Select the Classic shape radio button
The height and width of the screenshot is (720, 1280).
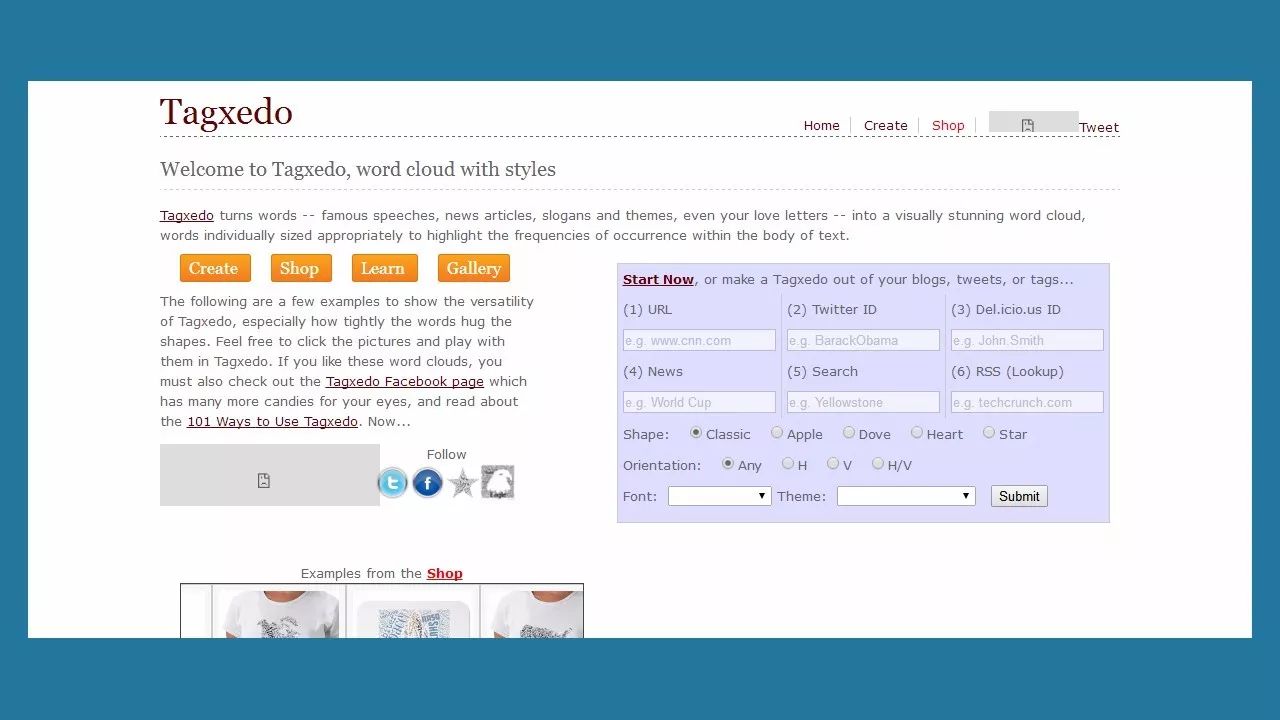point(696,433)
